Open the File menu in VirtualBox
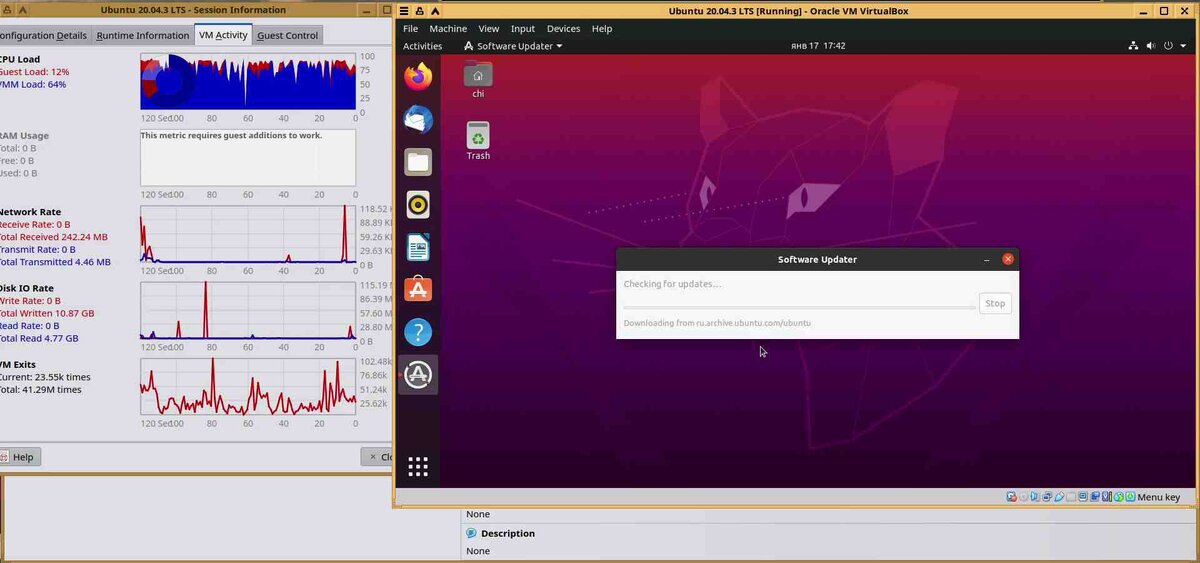The width and height of the screenshot is (1200, 563). 410,29
